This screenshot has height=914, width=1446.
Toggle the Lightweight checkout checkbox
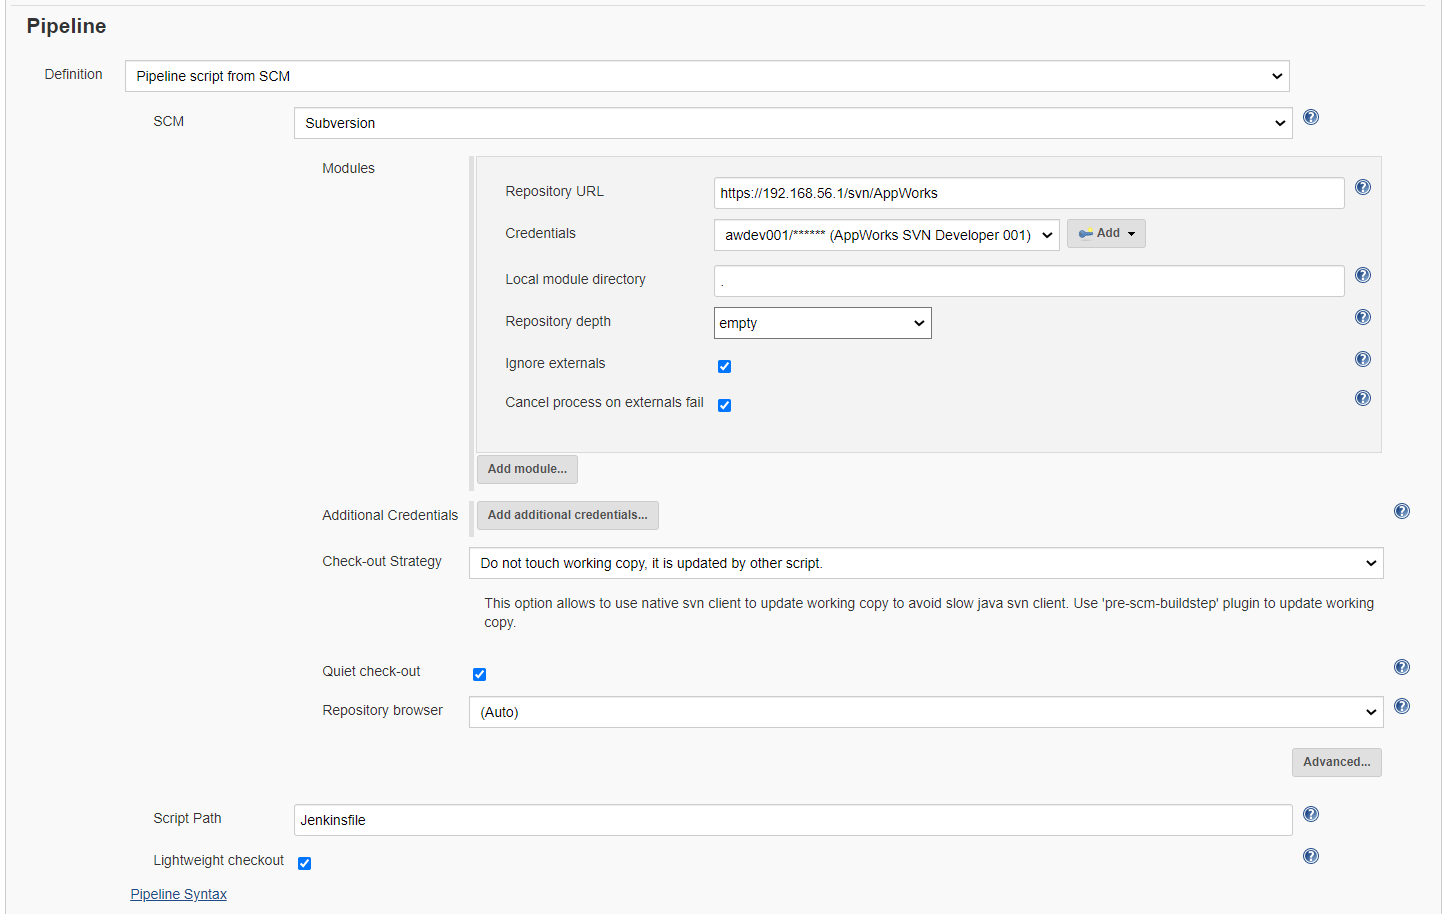[304, 864]
